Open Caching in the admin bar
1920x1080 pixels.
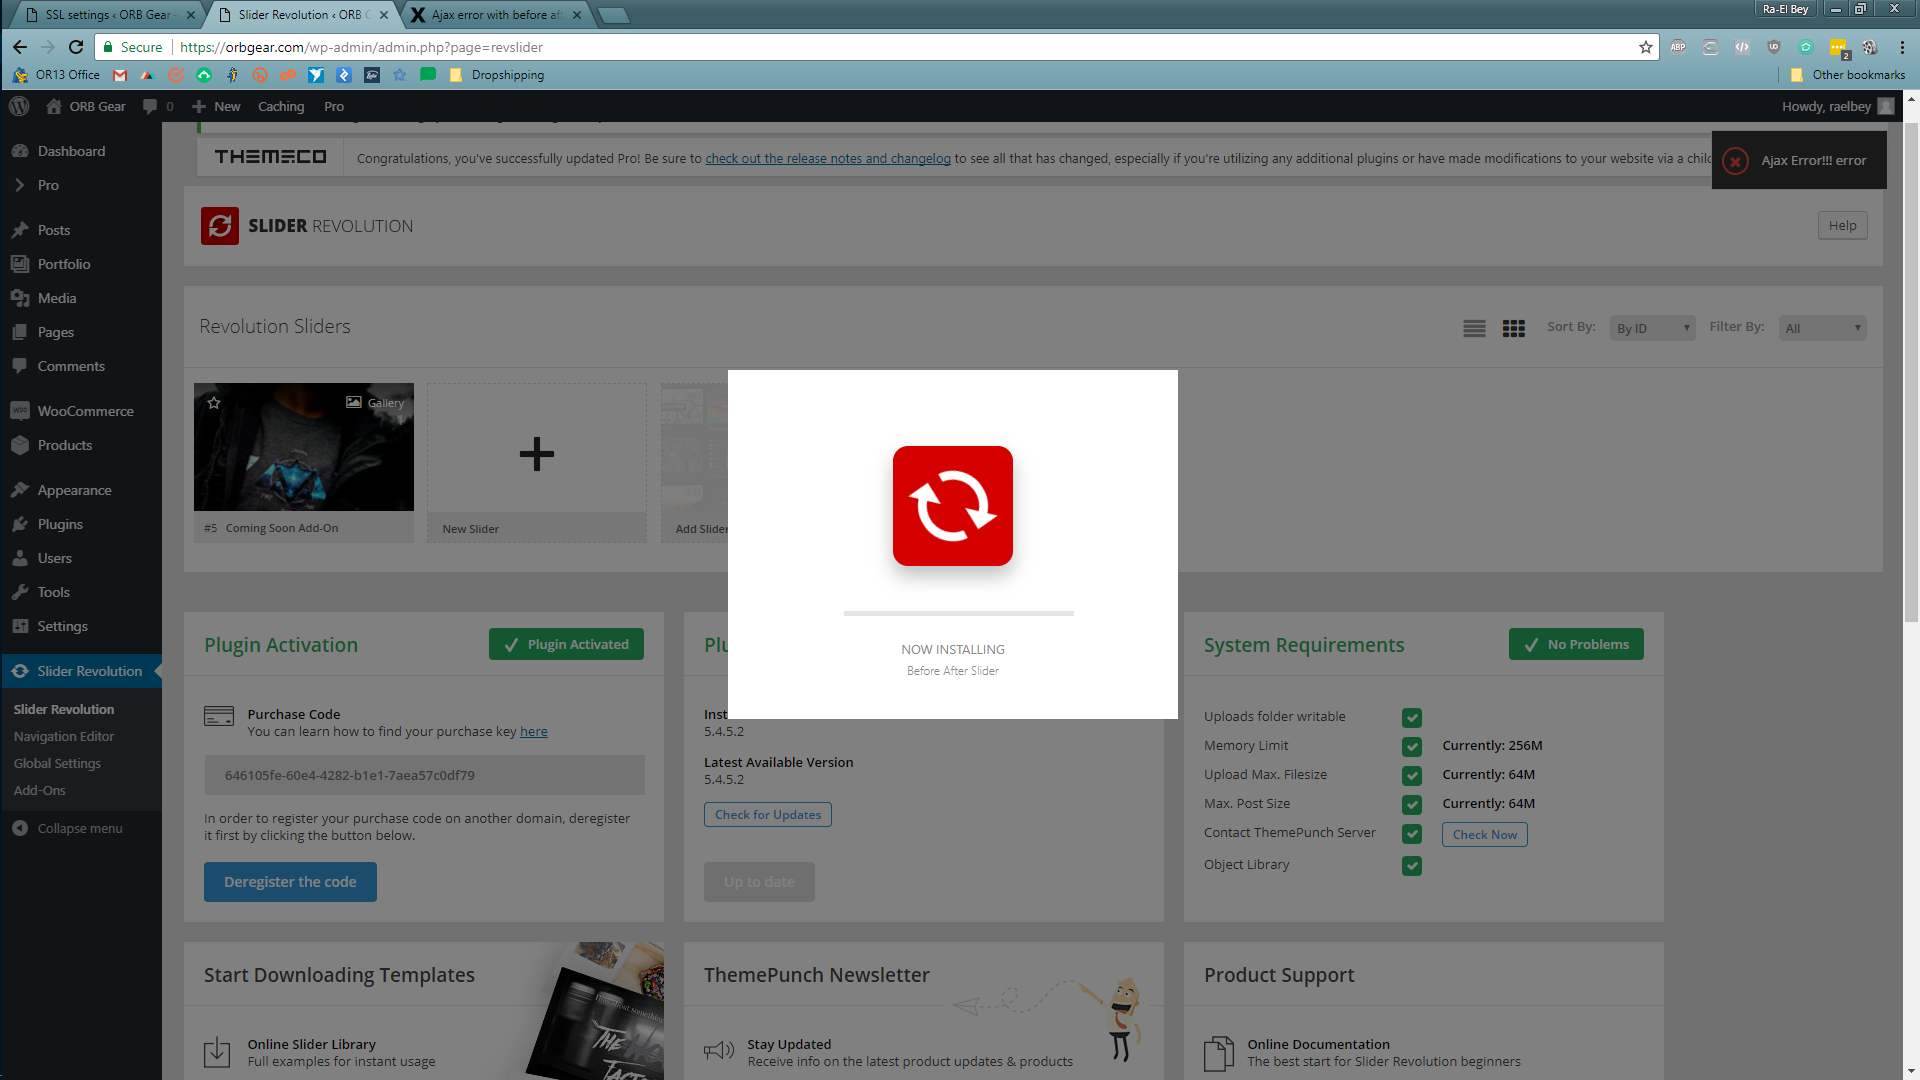click(x=281, y=106)
